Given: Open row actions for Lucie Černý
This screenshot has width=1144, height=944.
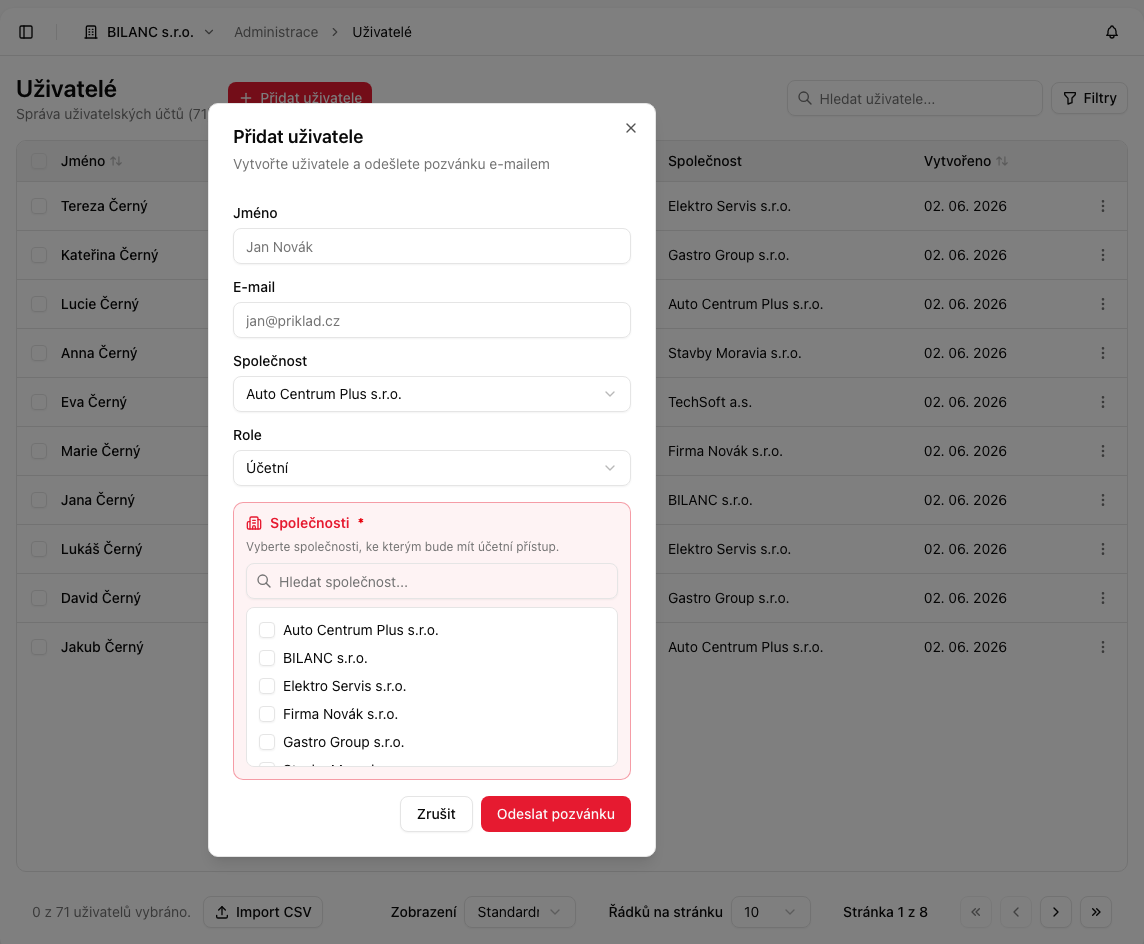Looking at the screenshot, I should tap(1102, 304).
